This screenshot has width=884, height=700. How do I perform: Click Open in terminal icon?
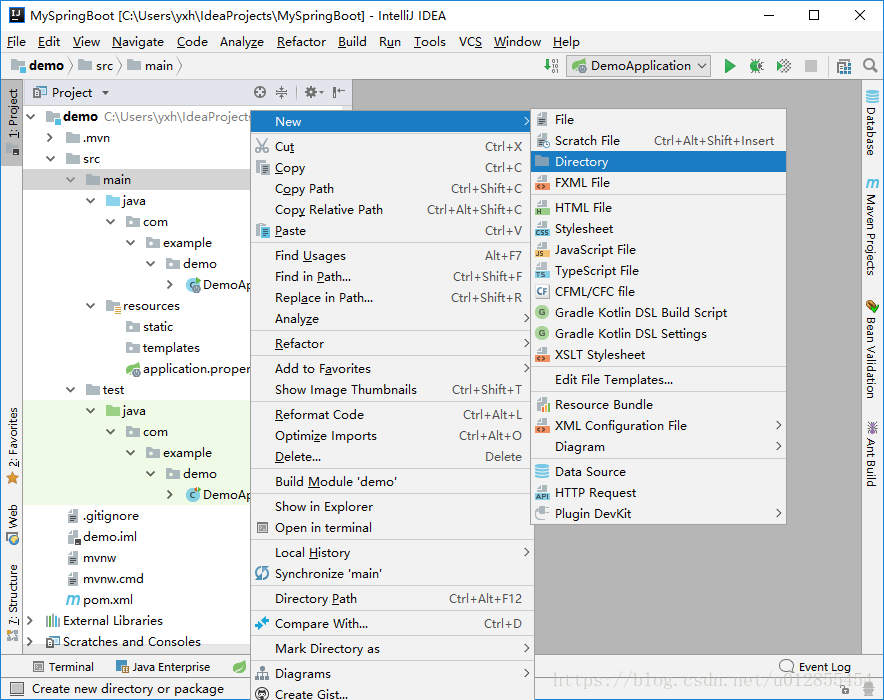pyautogui.click(x=262, y=528)
